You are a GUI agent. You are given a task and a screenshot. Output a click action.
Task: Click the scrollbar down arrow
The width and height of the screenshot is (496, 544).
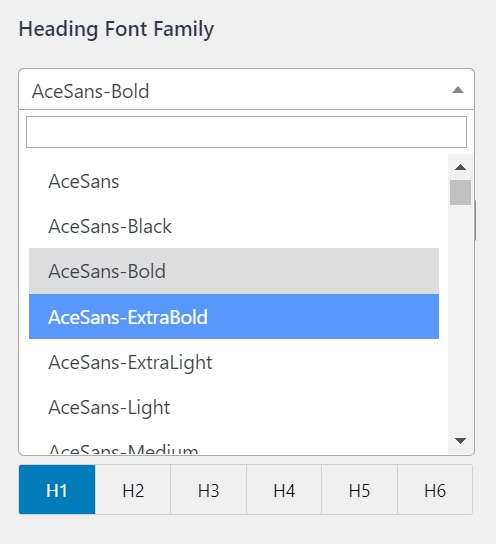460,441
